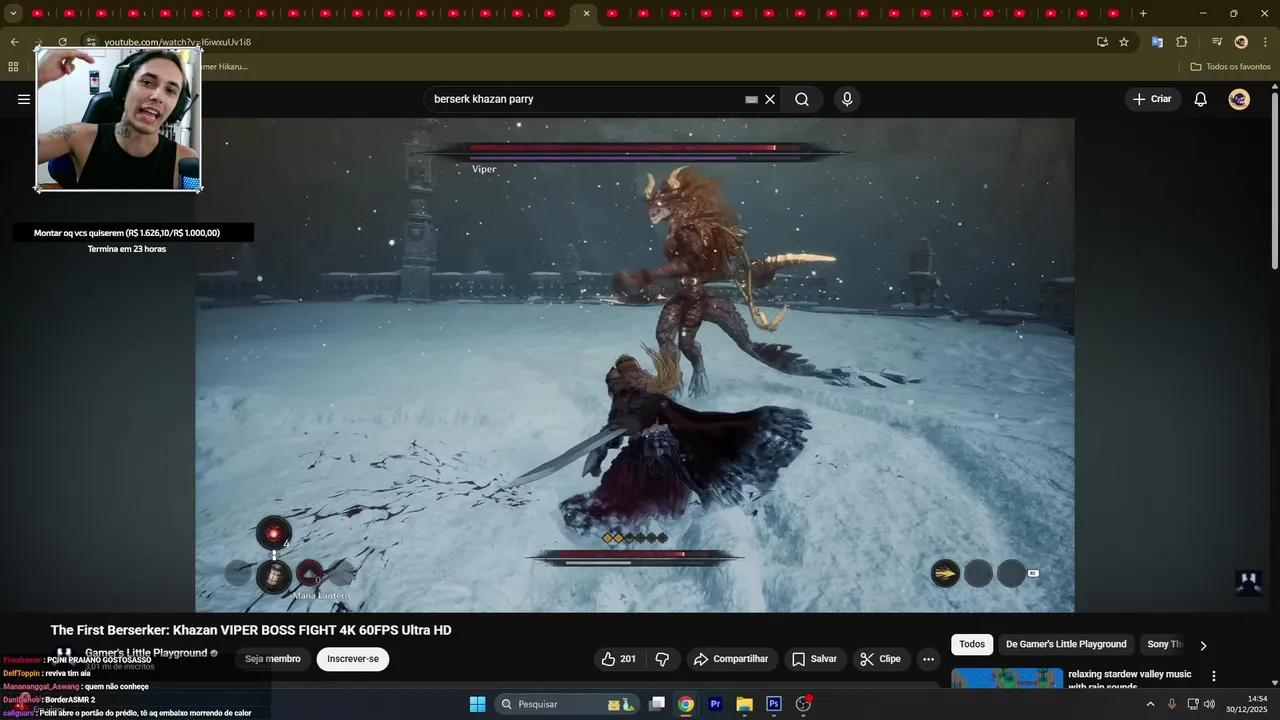Open the Todos os favoritos folder
The height and width of the screenshot is (720, 1280).
coord(1230,67)
